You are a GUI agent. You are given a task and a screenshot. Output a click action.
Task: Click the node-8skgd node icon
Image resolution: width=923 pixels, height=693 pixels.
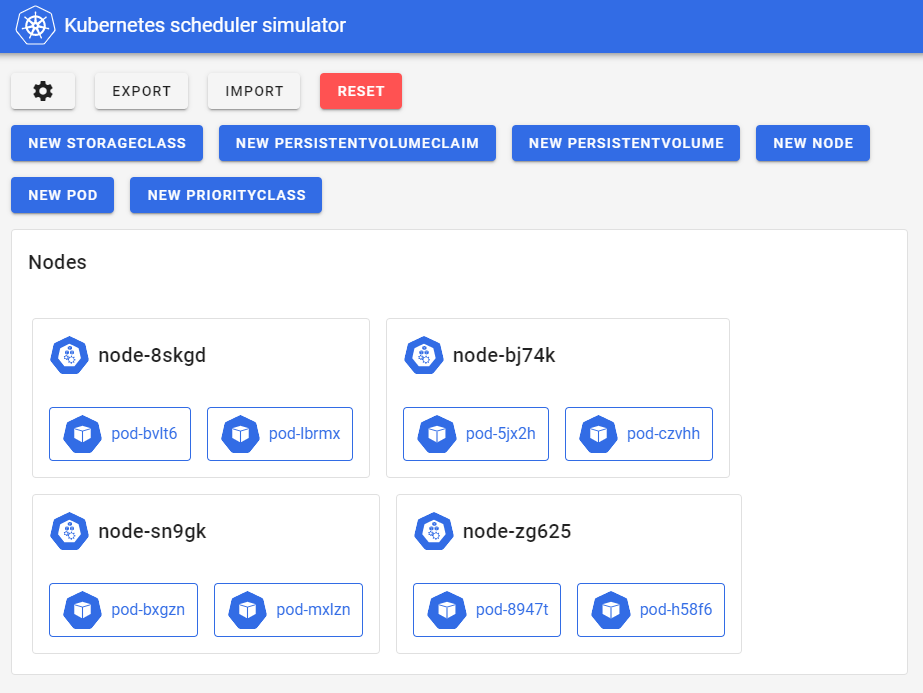(70, 355)
